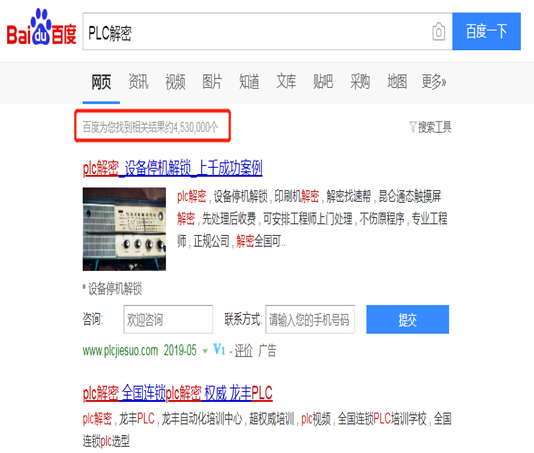Screen dimensions: 534x453
Task: Switch to the 视频 tab
Action: coord(175,82)
